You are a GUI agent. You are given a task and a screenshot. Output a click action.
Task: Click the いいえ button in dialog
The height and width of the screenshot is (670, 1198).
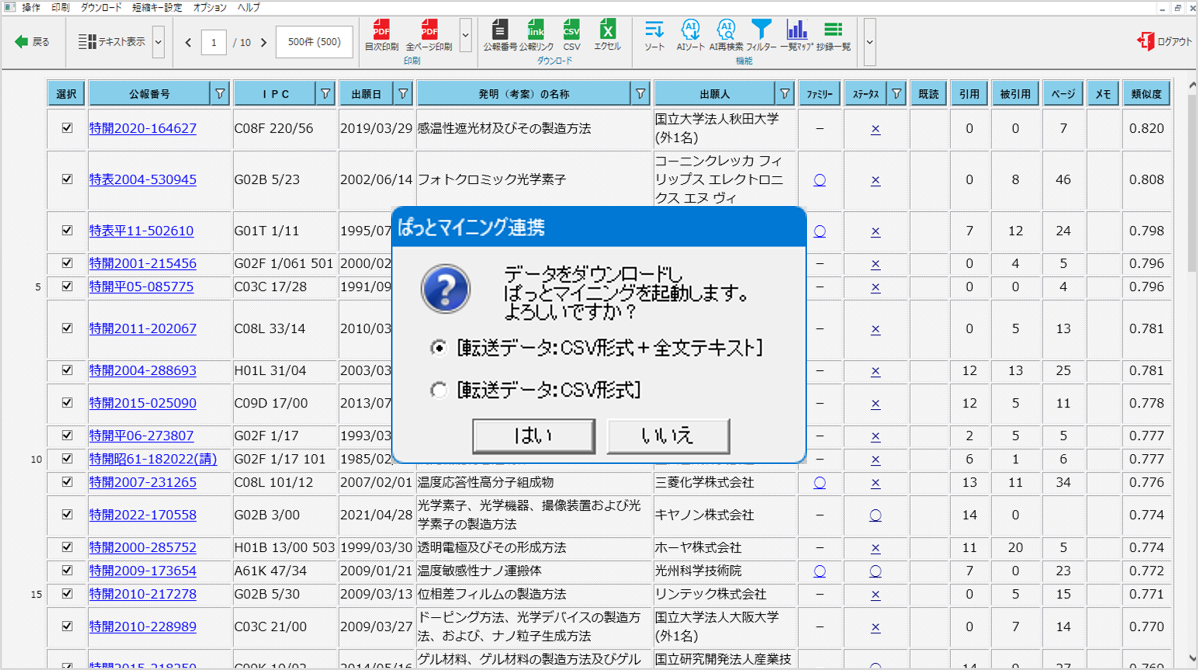pos(668,435)
